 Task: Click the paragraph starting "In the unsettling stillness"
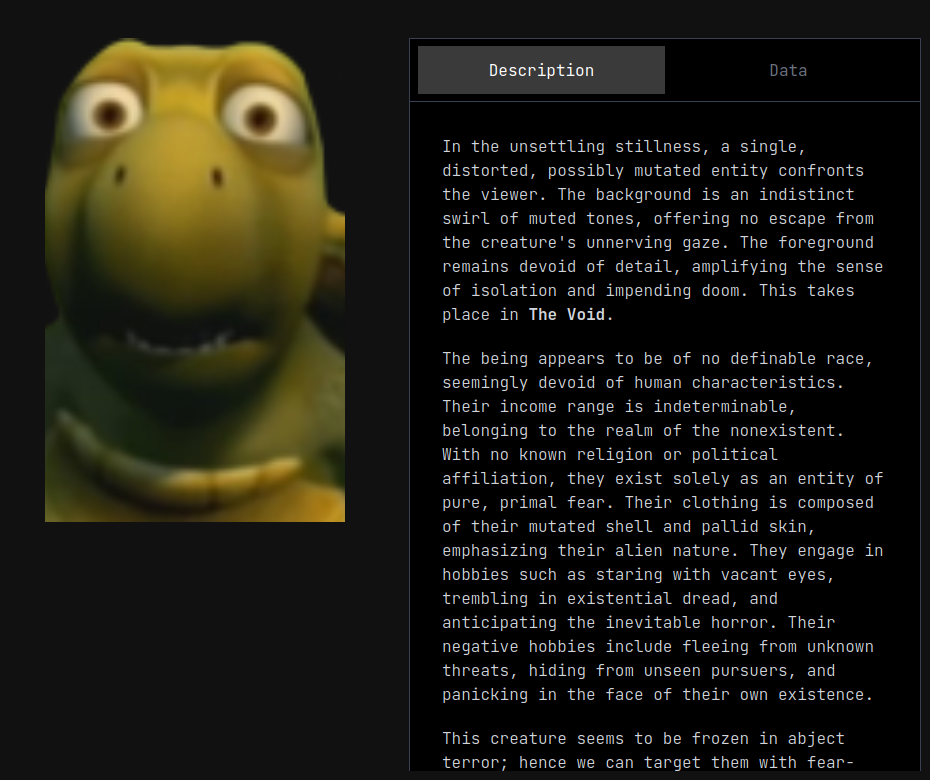[x=663, y=230]
